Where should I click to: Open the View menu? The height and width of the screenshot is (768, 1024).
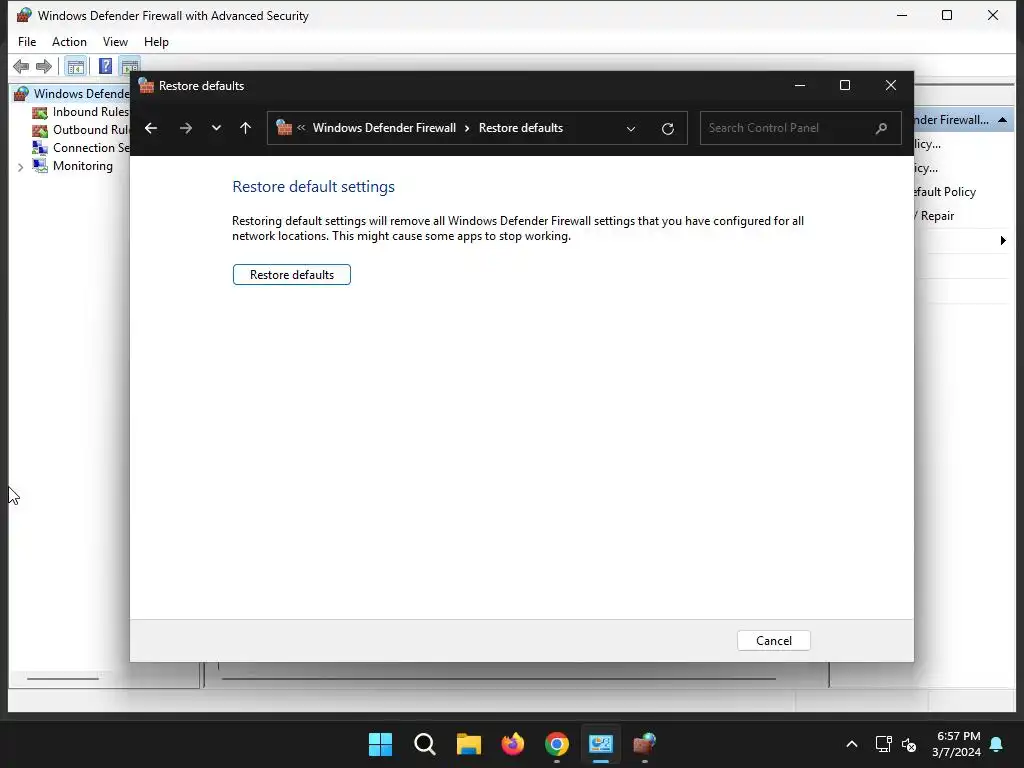point(115,42)
